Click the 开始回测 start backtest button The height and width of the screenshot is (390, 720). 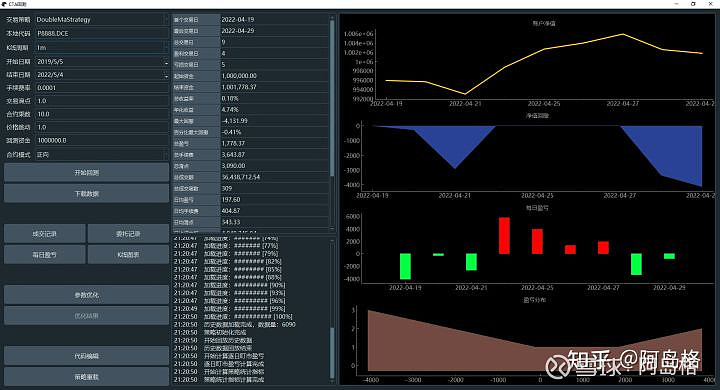(86, 173)
